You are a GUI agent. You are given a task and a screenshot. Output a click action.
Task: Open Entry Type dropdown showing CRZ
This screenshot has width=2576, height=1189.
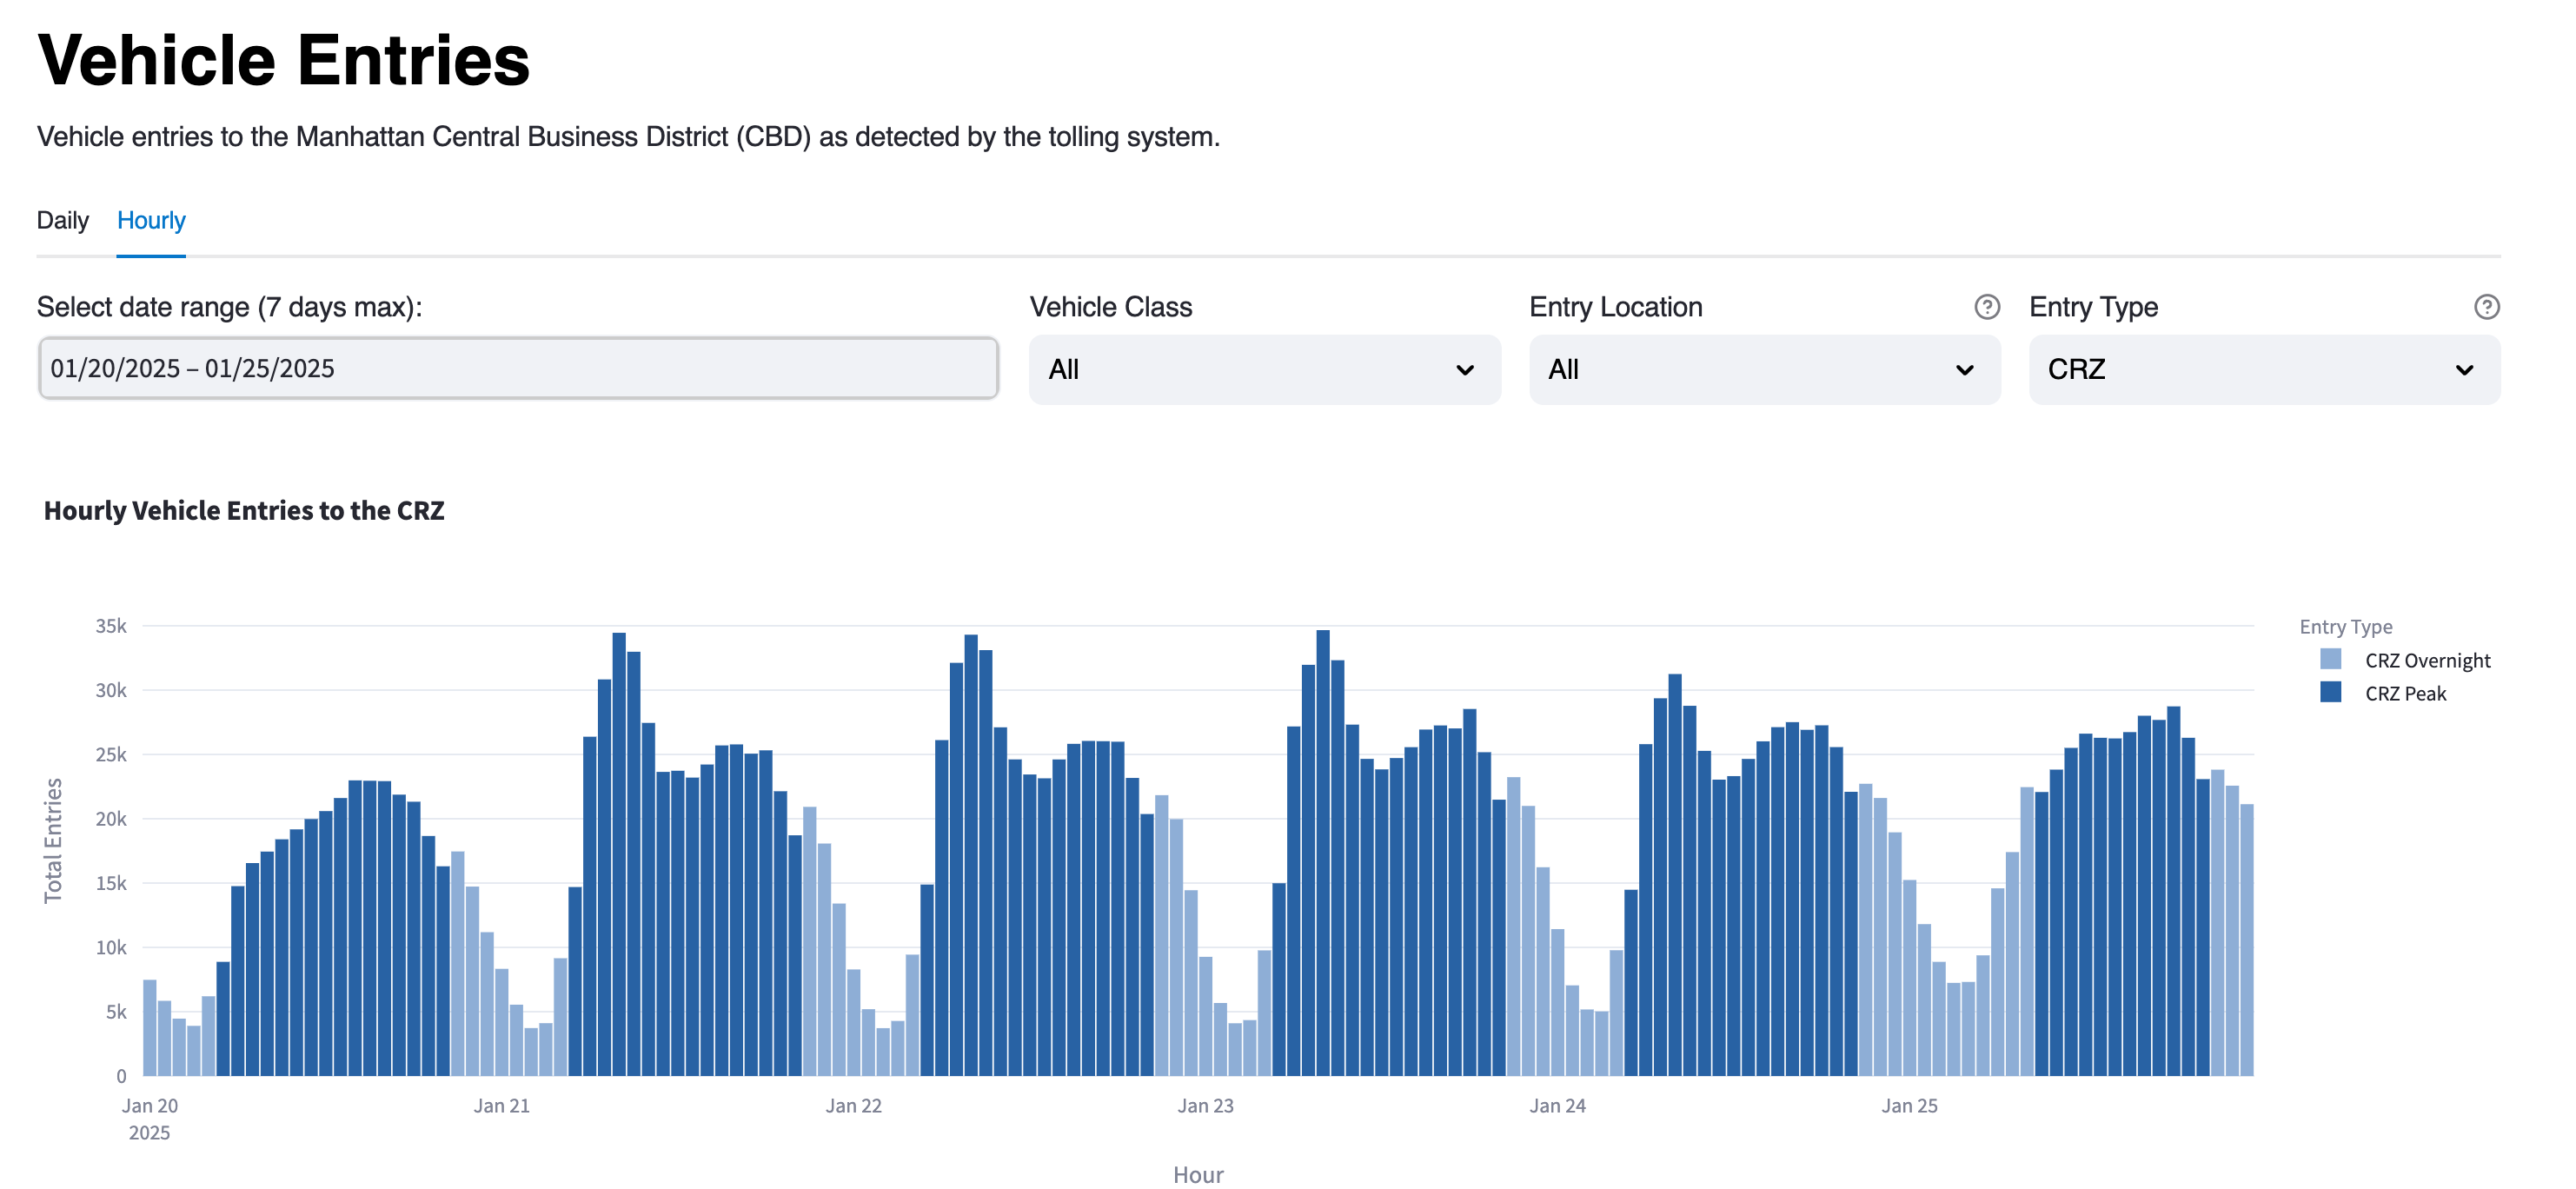click(x=2264, y=370)
